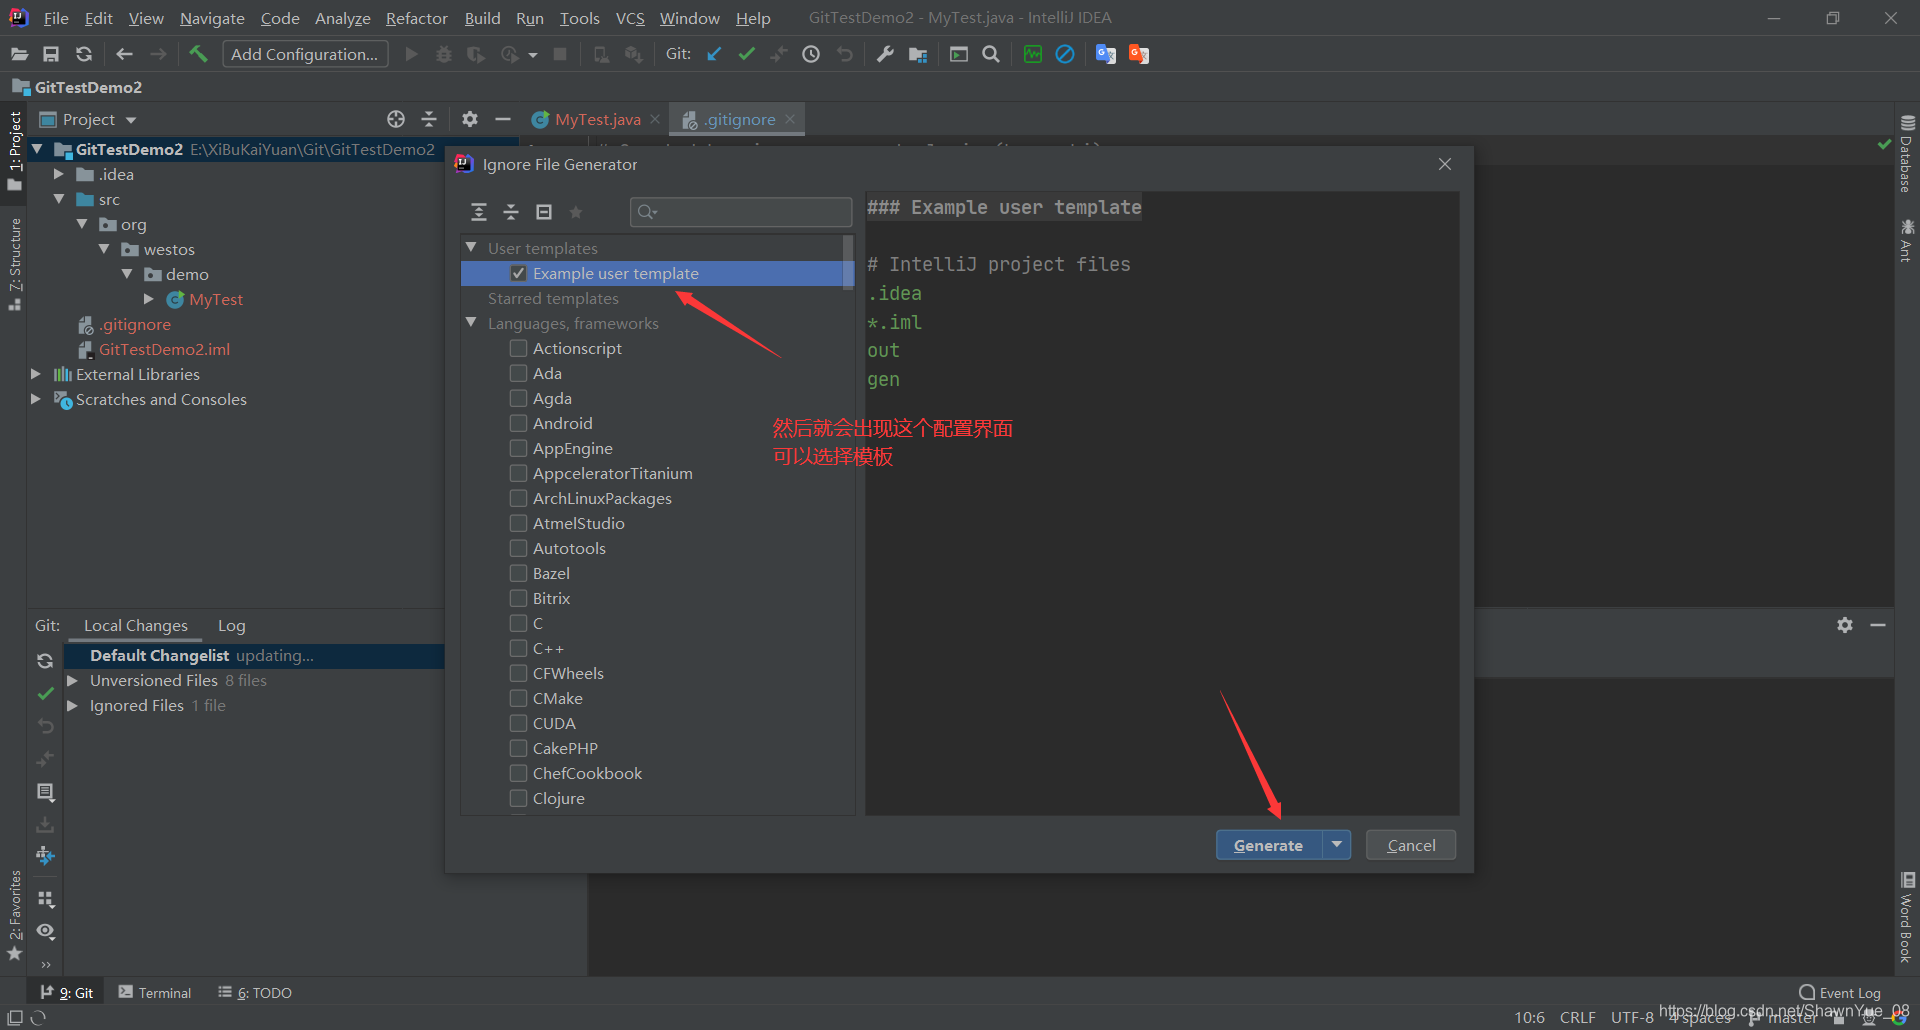The height and width of the screenshot is (1030, 1920).
Task: Tick the Autotools template checkbox
Action: tap(518, 548)
